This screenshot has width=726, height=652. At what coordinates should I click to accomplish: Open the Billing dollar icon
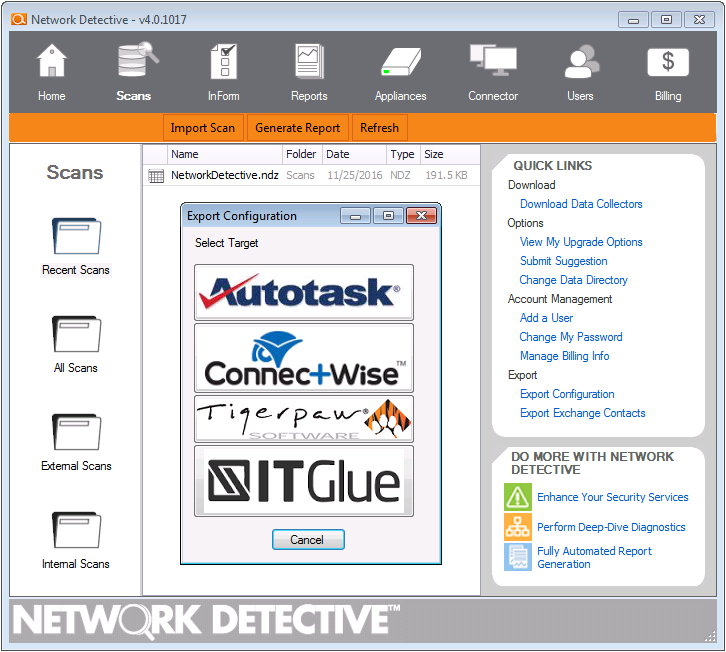[668, 62]
